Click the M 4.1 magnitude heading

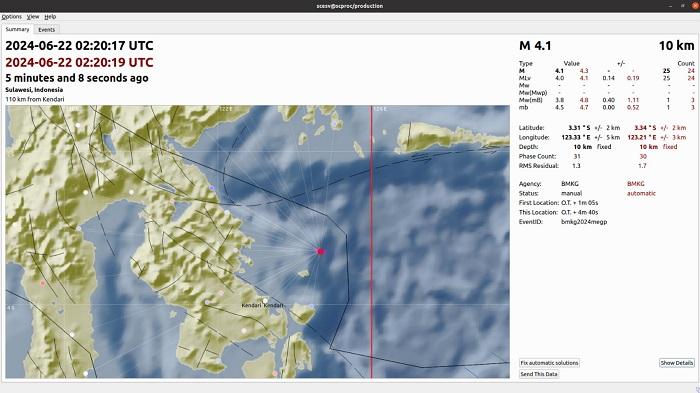(535, 46)
